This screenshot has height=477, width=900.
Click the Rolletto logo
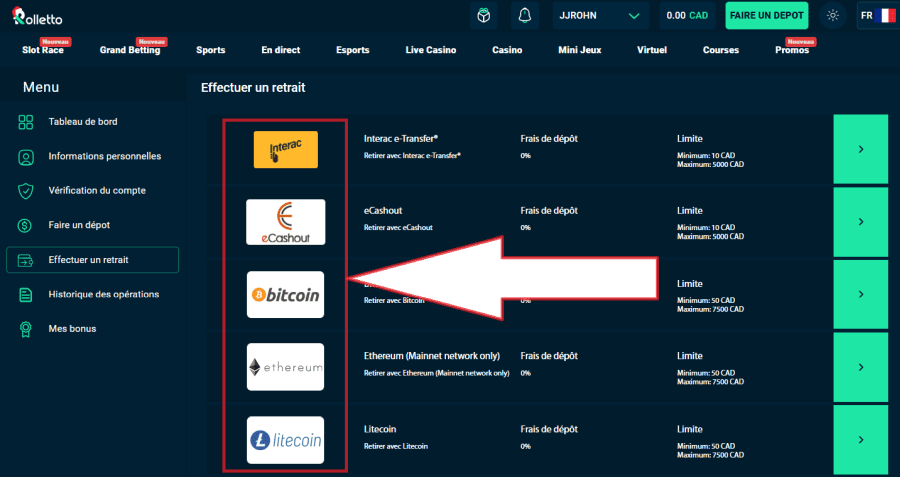click(x=37, y=16)
